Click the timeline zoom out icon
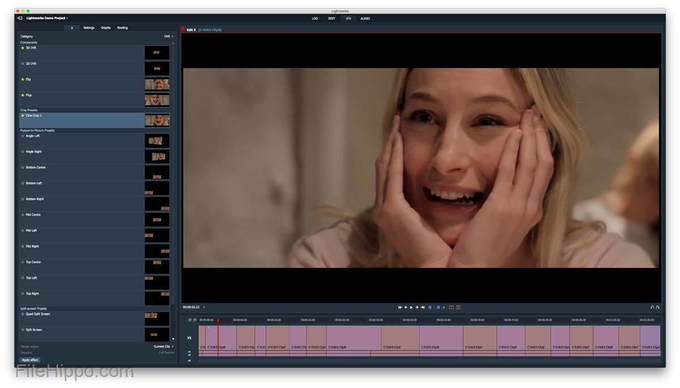 [x=195, y=320]
